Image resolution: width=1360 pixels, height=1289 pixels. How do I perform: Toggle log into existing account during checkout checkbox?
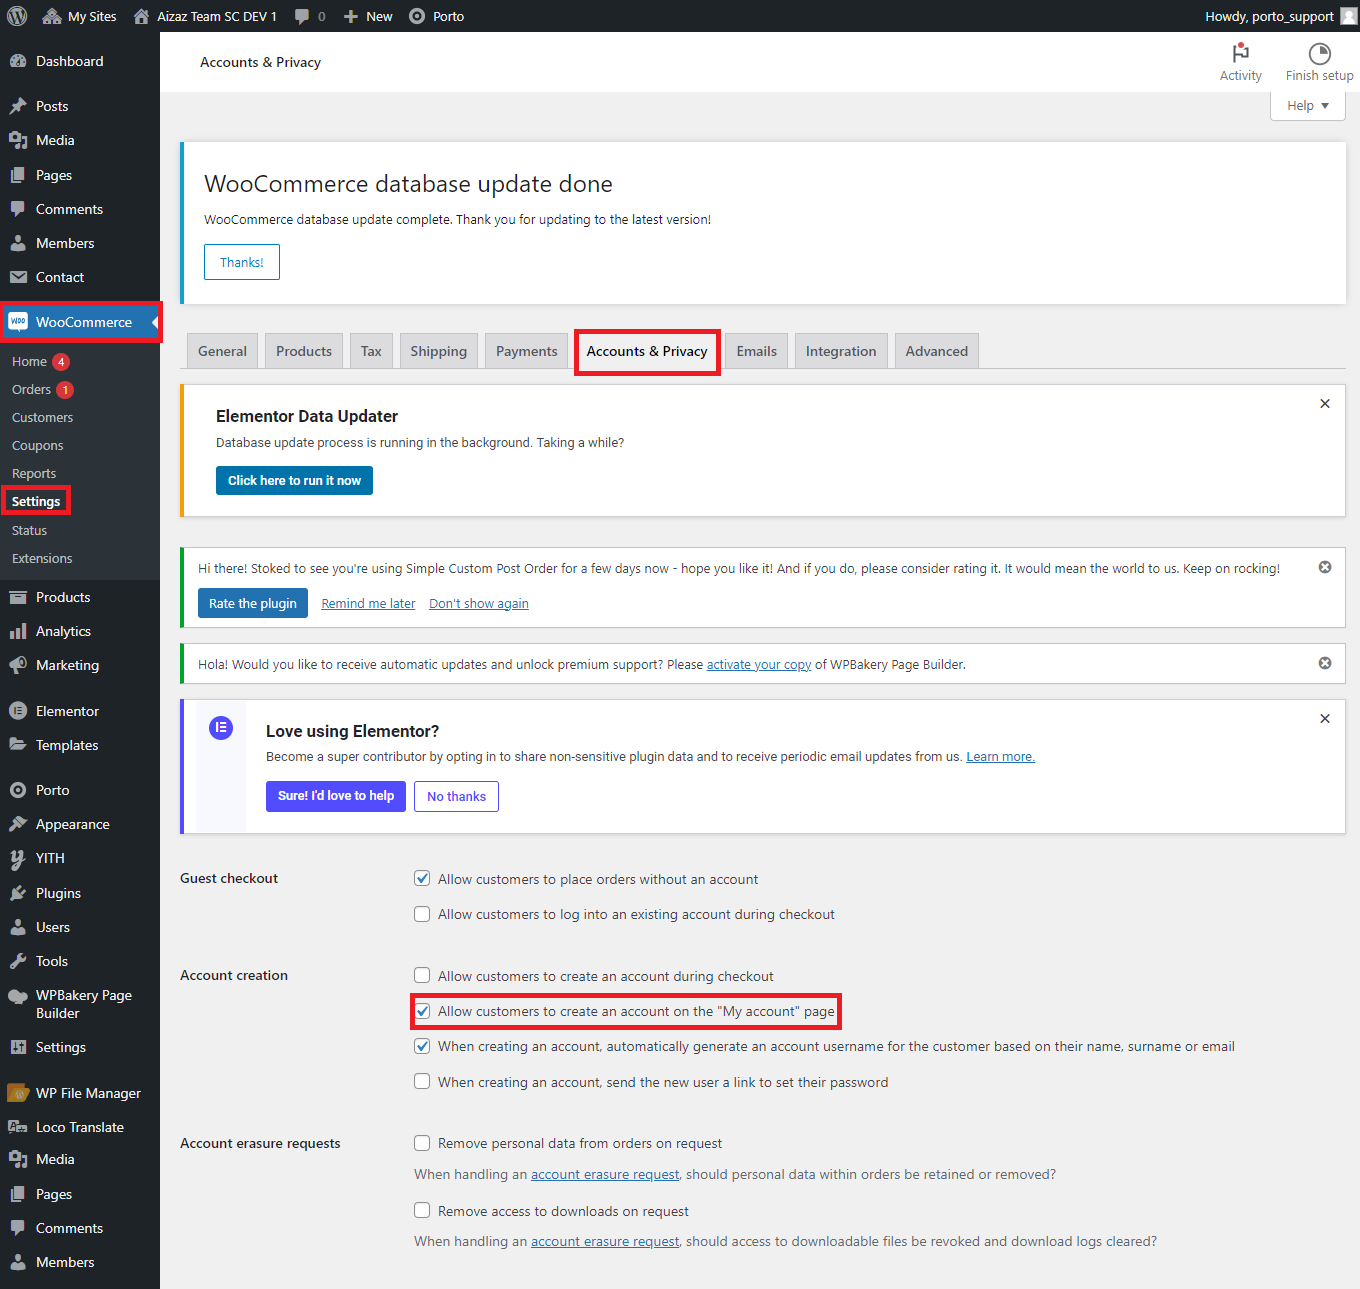pyautogui.click(x=422, y=914)
